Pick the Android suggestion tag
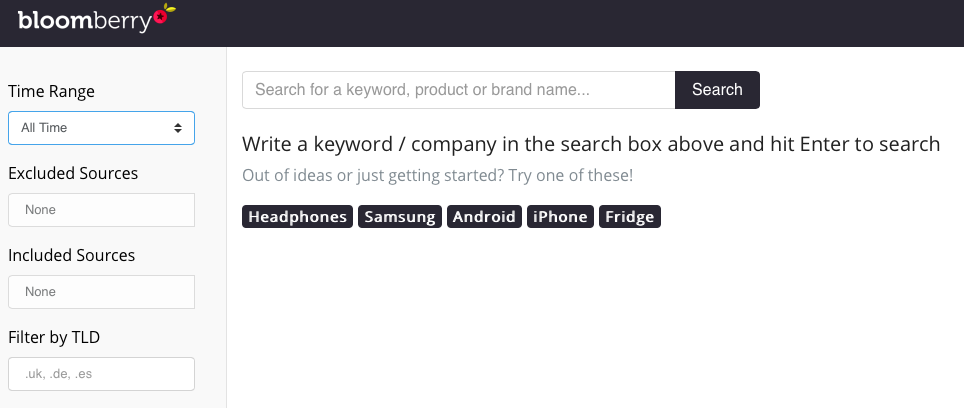Viewport: 964px width, 408px height. pyautogui.click(x=484, y=217)
